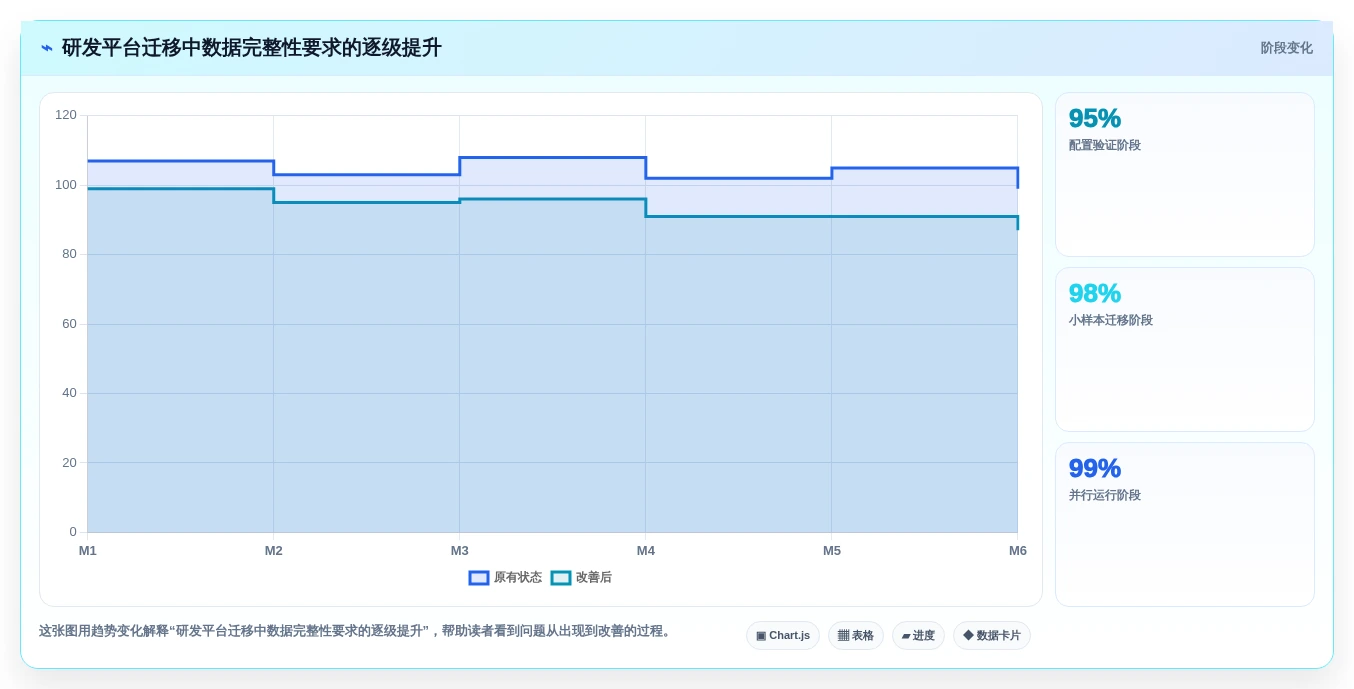Click the 60 y-axis tick label
The image size is (1354, 689).
tap(69, 324)
